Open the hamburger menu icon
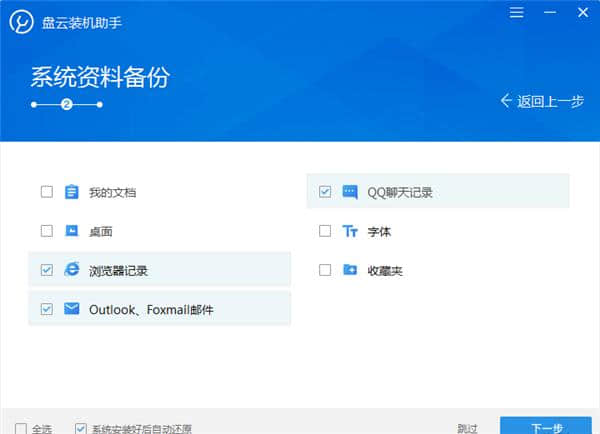The width and height of the screenshot is (600, 434). (516, 12)
